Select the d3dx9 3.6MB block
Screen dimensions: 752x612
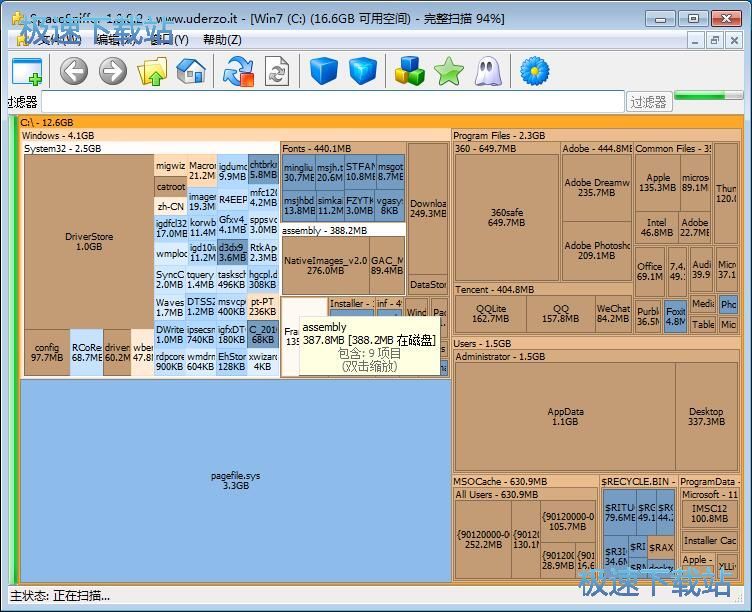(x=232, y=252)
